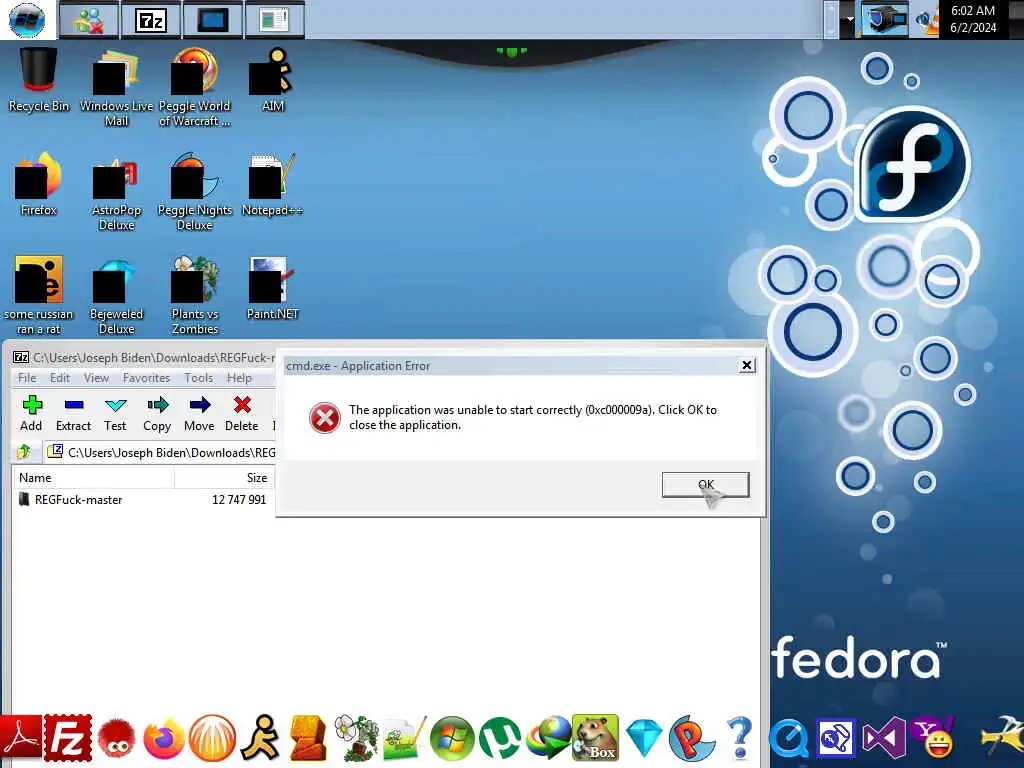
Task: Open the 7-Zip Favorites menu
Action: point(146,378)
